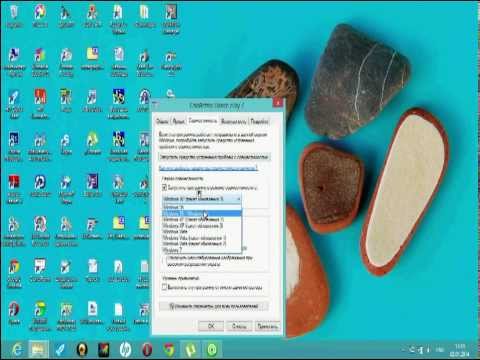Open Internet Explorer from the taskbar
The width and height of the screenshot is (480, 360).
(18, 350)
